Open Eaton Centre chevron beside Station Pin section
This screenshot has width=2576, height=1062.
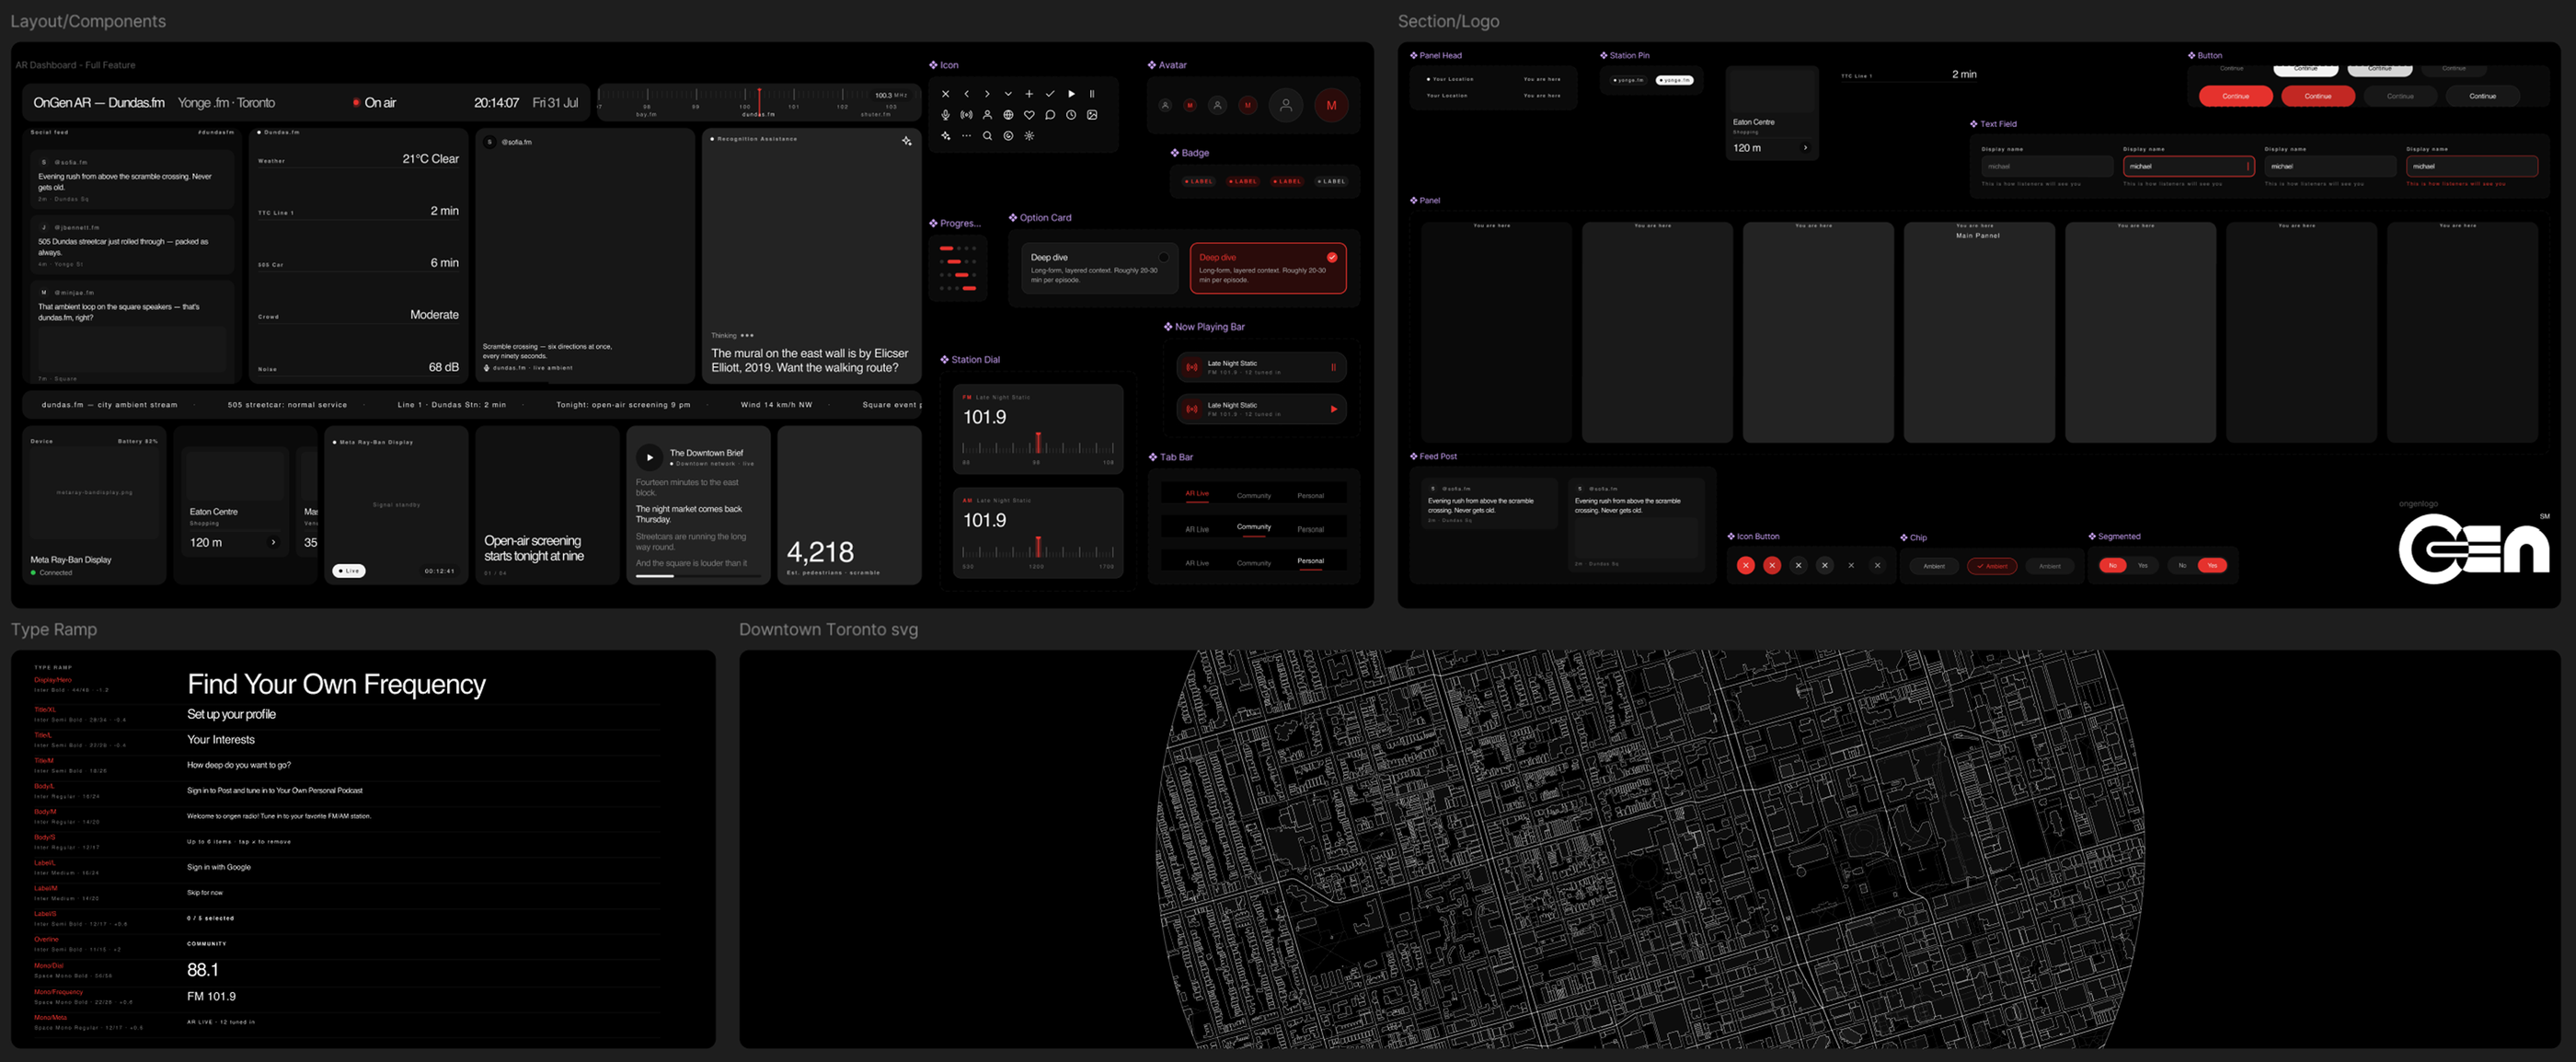[x=1805, y=148]
